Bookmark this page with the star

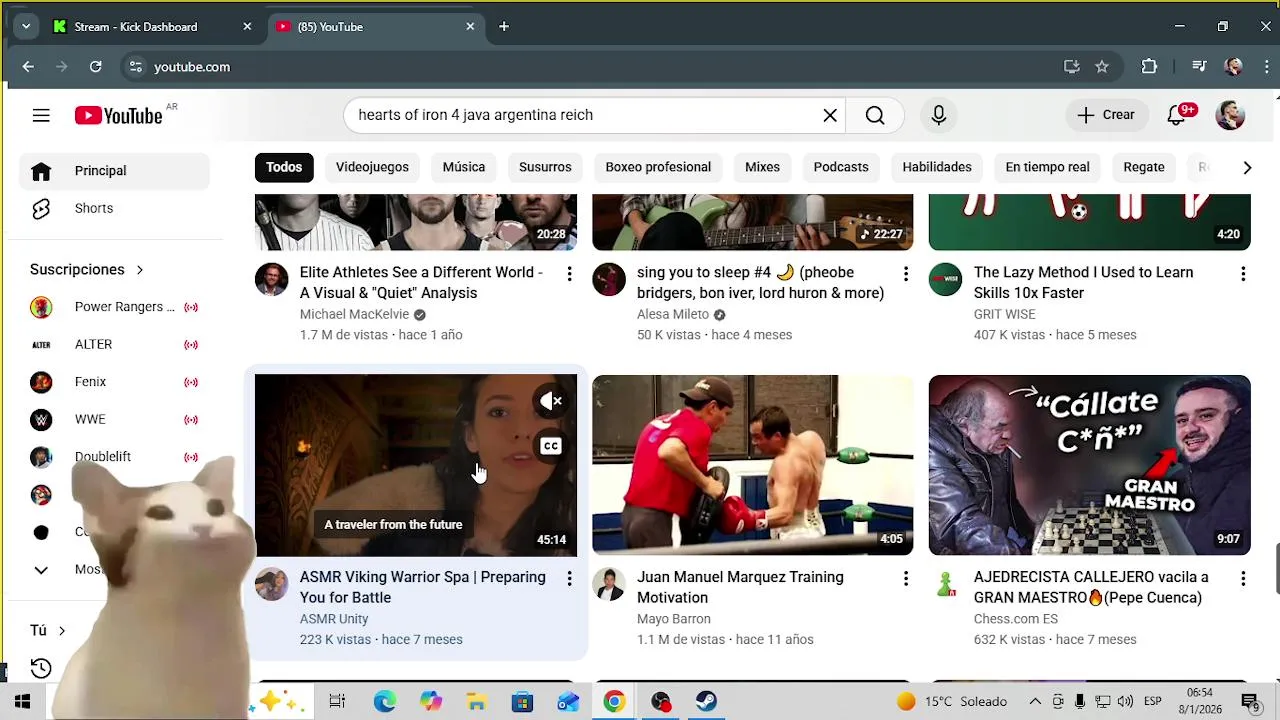pos(1102,67)
